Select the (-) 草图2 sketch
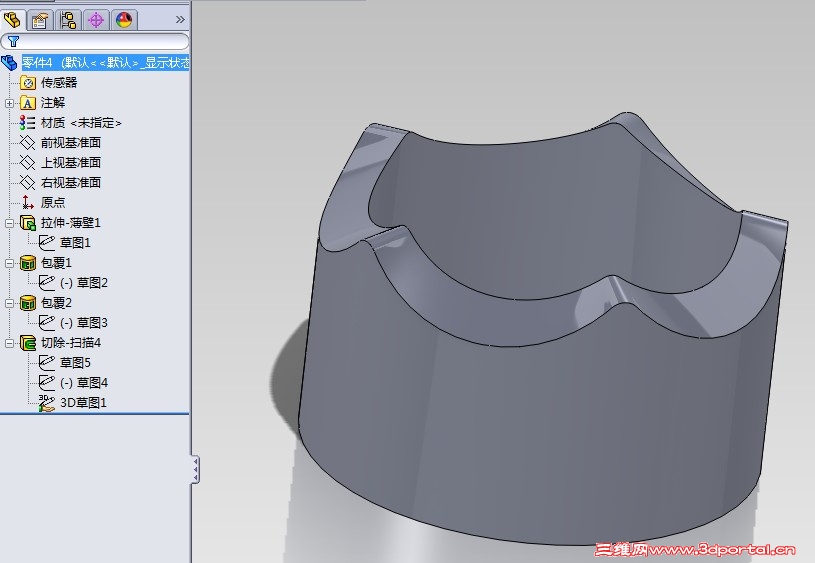The image size is (815, 563). 84,283
